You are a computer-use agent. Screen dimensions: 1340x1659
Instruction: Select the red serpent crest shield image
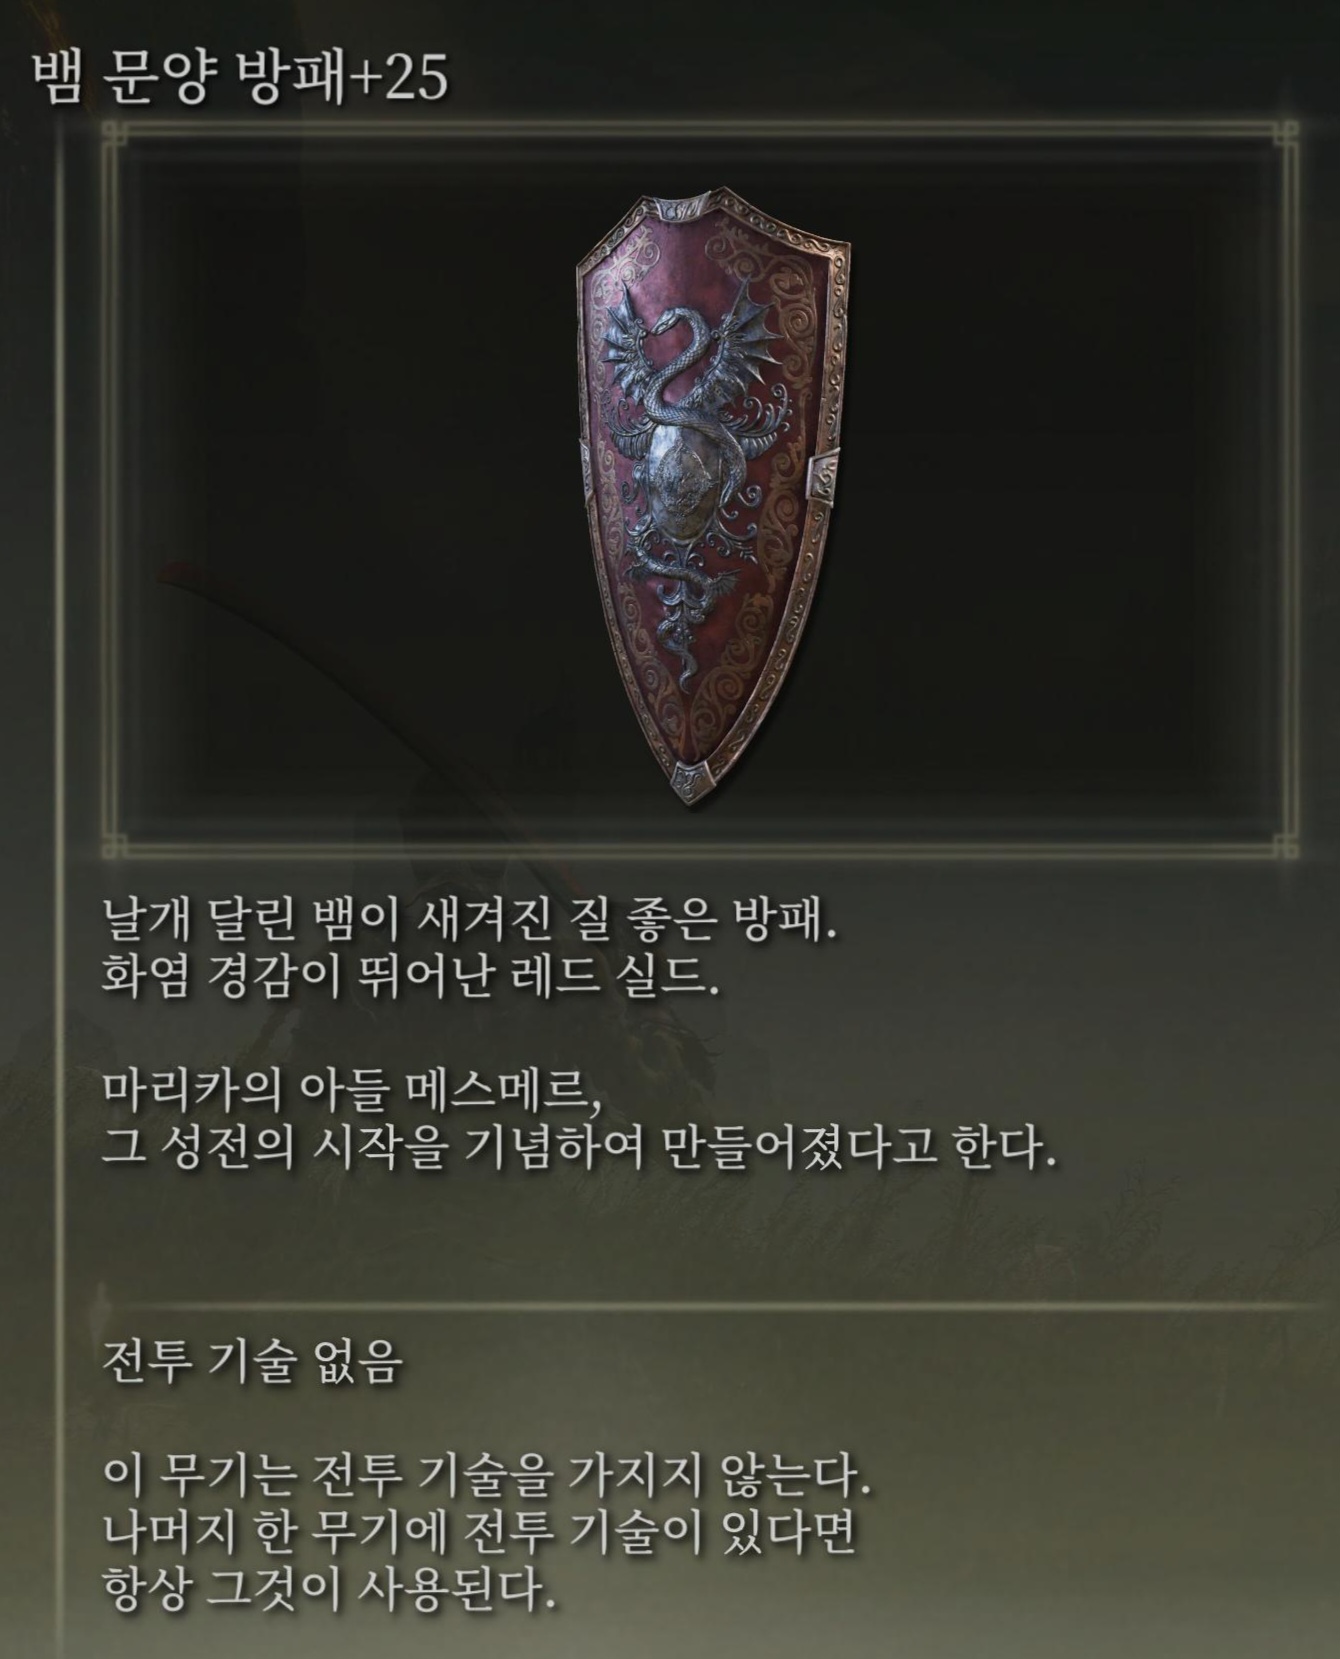click(x=714, y=500)
